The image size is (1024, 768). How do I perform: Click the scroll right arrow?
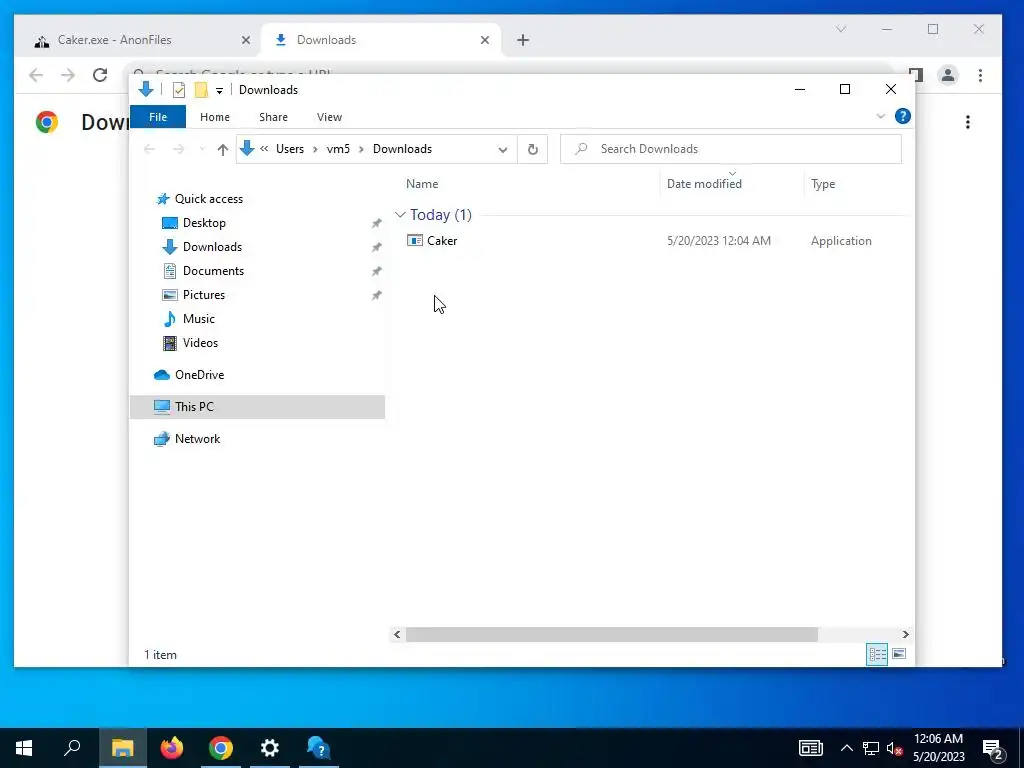click(905, 634)
